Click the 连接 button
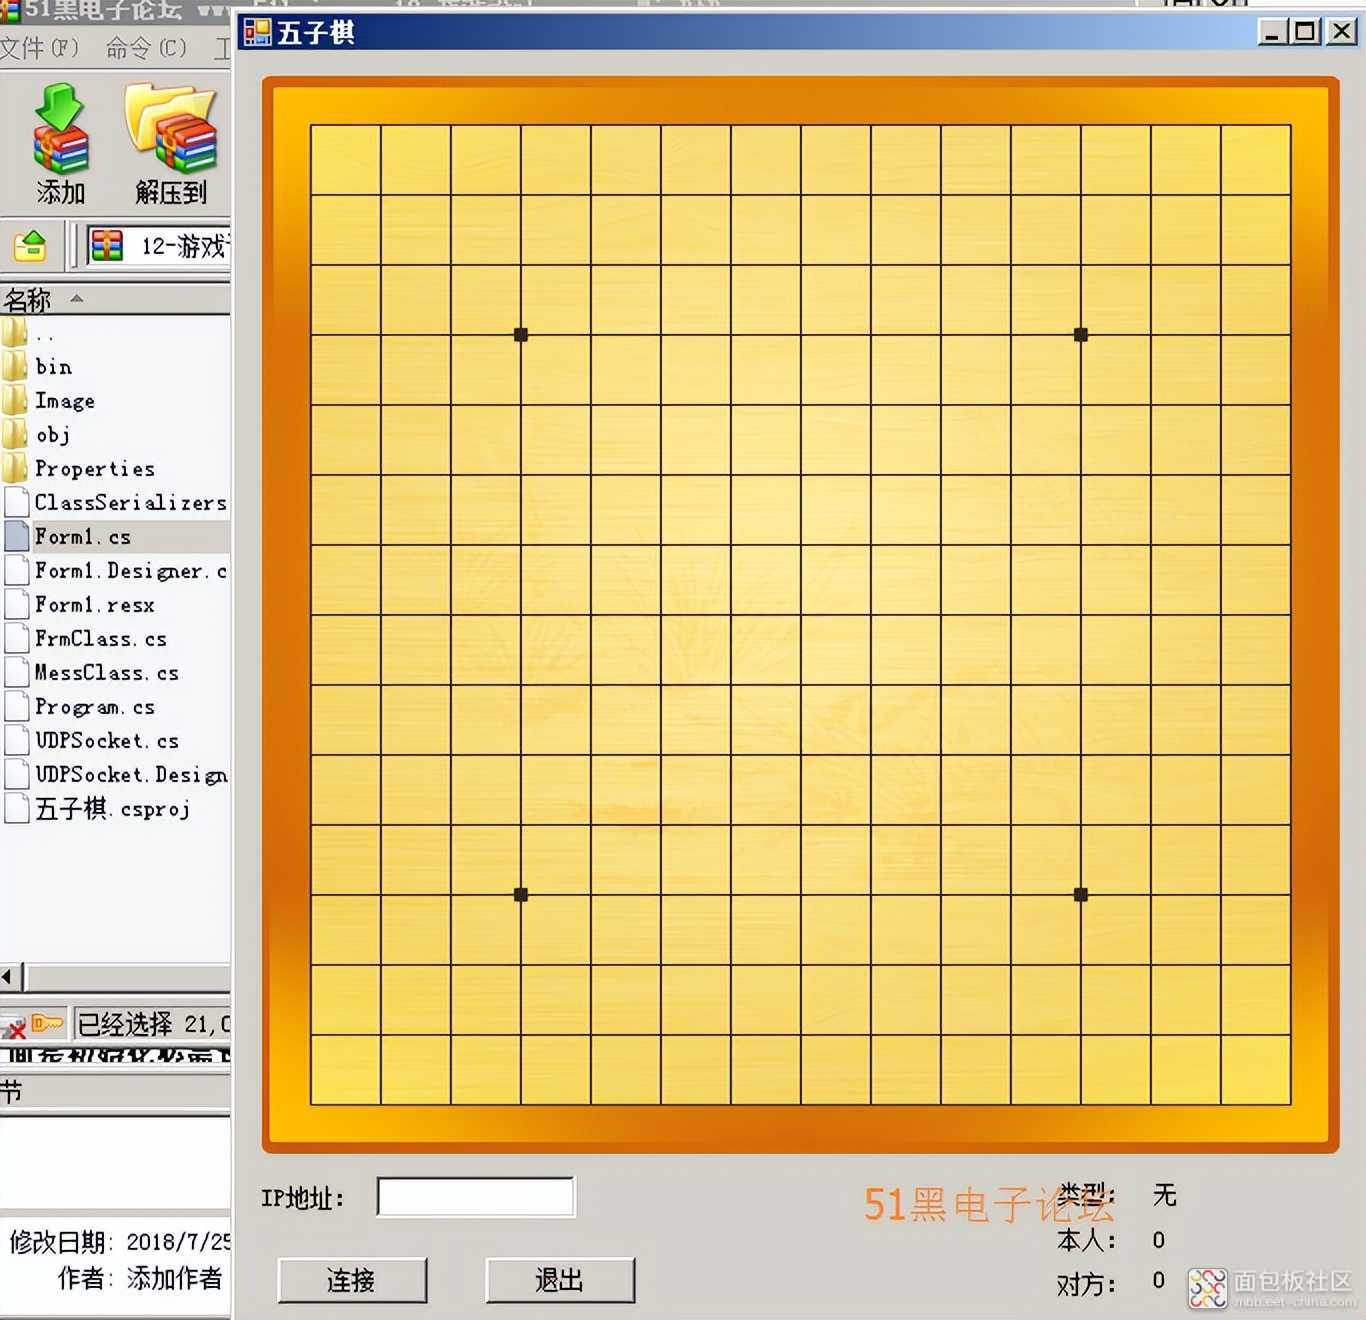The height and width of the screenshot is (1320, 1366). point(352,1280)
